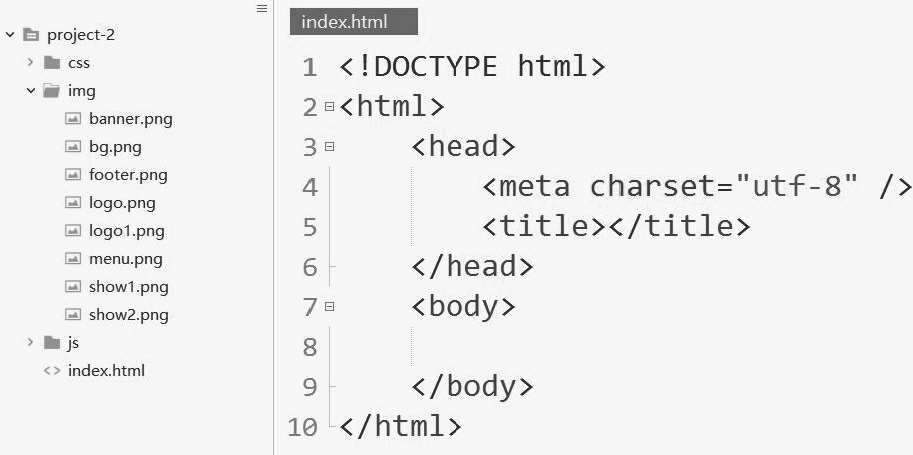
Task: Click the image icon beside show2.png
Action: click(73, 315)
